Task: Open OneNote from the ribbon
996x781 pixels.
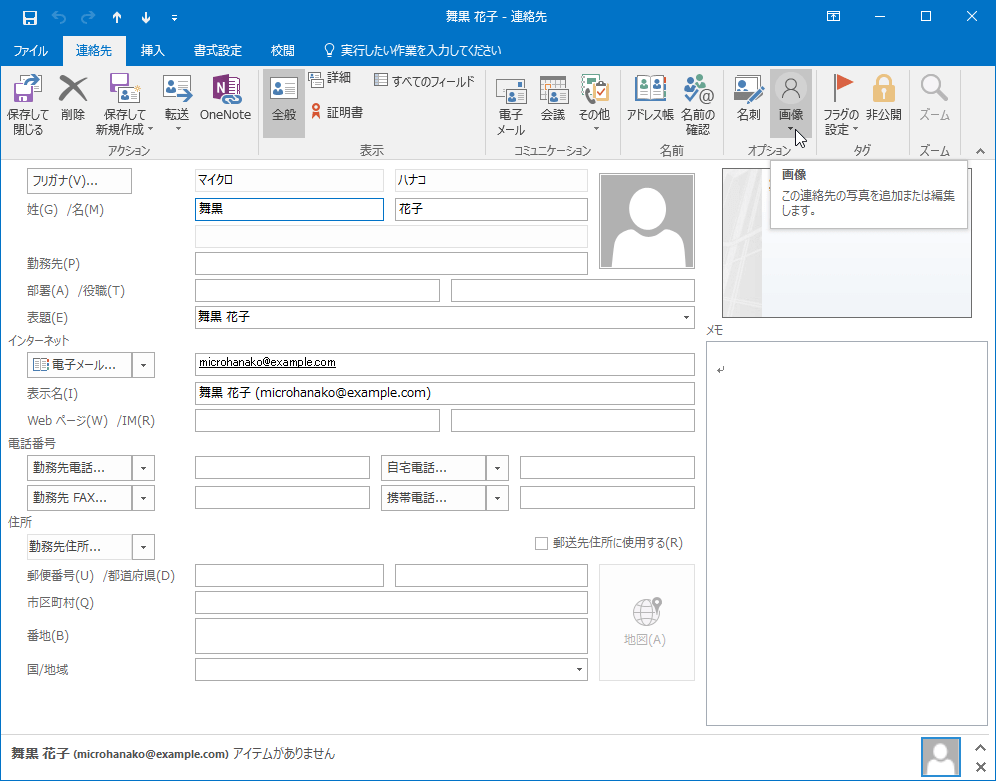Action: coord(225,100)
